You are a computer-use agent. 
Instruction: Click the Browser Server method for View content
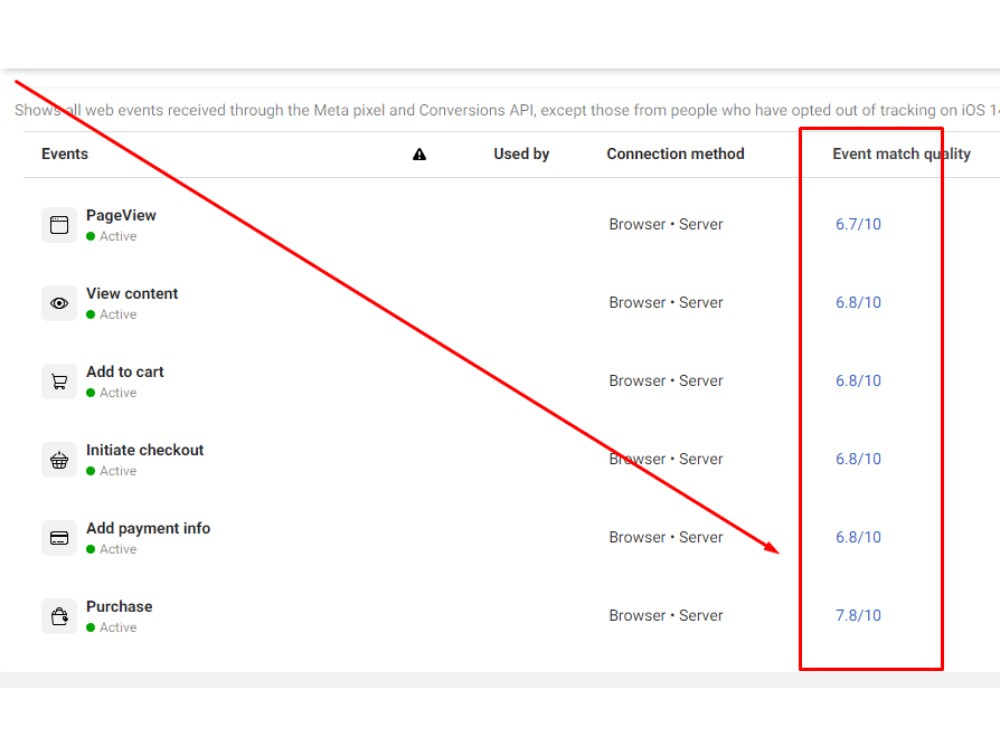(x=666, y=302)
